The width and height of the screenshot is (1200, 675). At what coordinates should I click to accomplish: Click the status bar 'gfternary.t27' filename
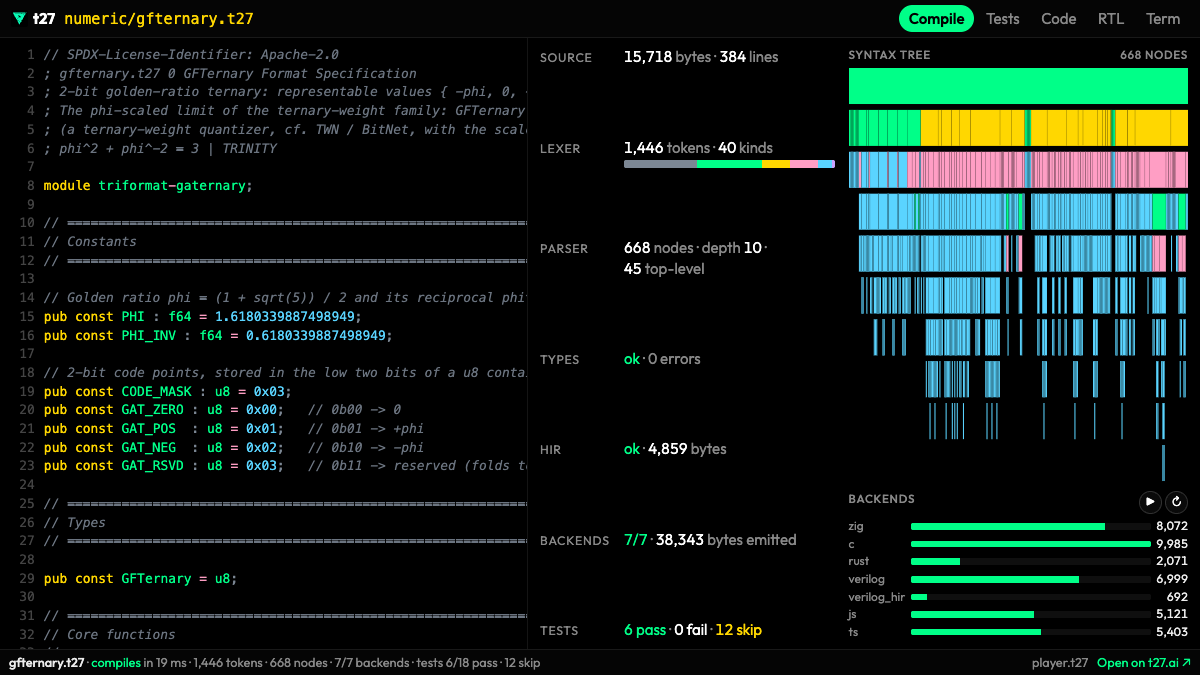47,663
